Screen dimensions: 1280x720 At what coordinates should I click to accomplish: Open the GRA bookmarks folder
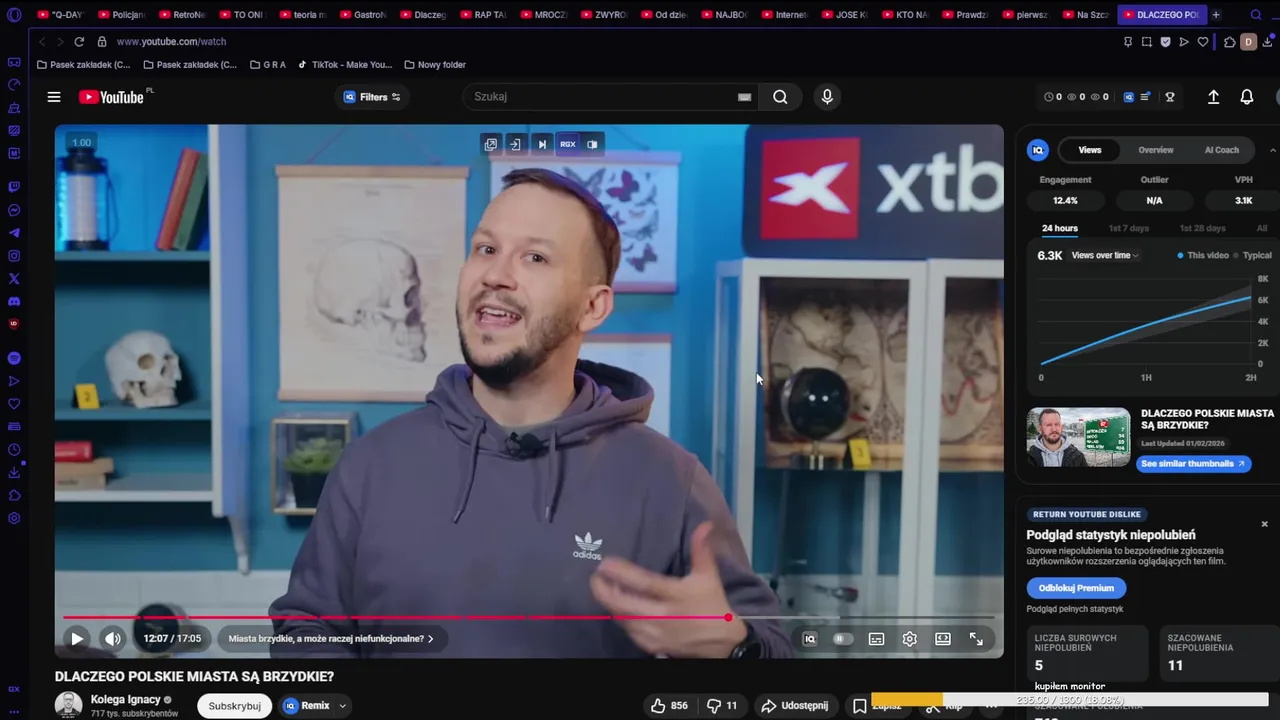(x=268, y=65)
